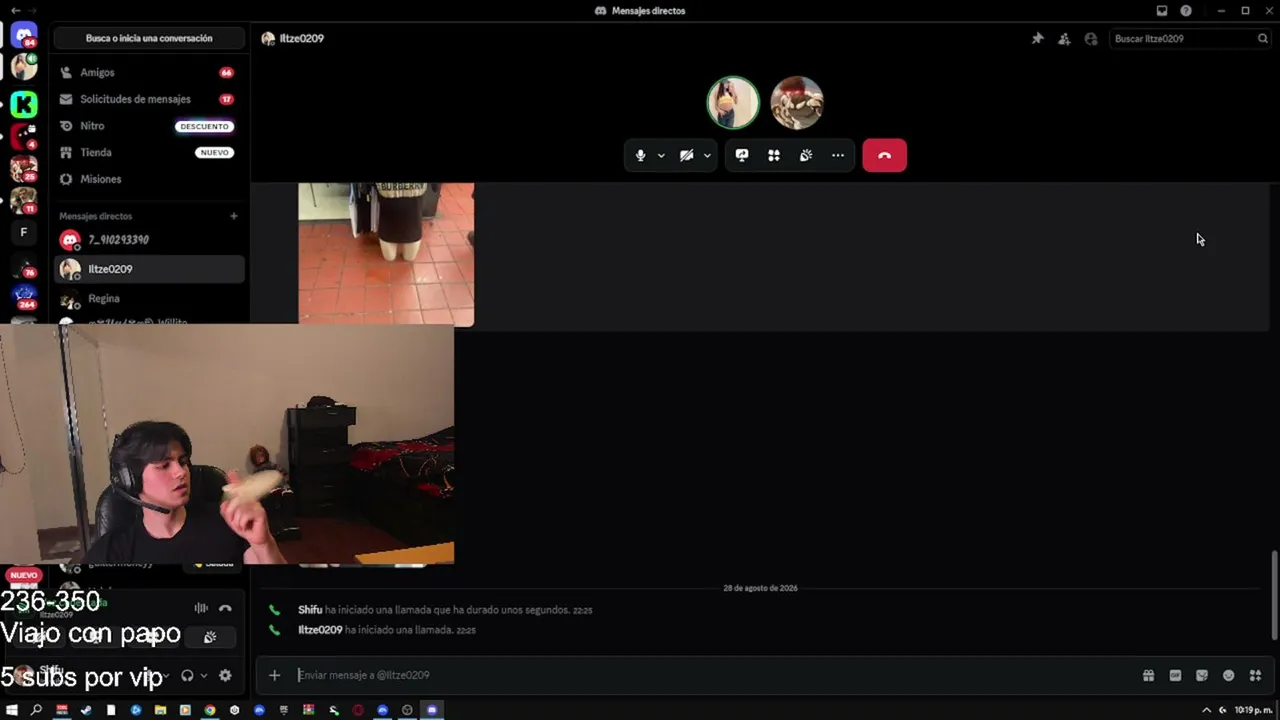Open the Amigos tab
The image size is (1280, 720).
[149, 72]
